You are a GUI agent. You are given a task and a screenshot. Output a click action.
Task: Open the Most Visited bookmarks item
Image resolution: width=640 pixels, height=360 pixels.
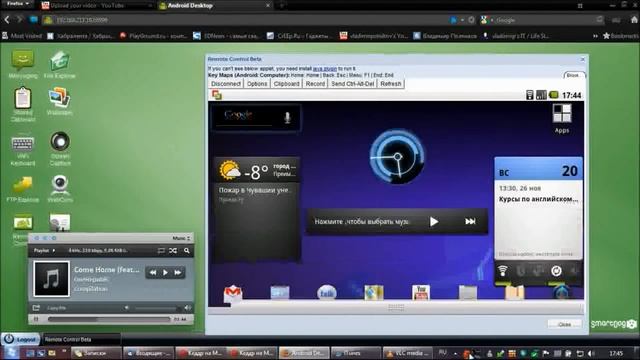coord(22,36)
